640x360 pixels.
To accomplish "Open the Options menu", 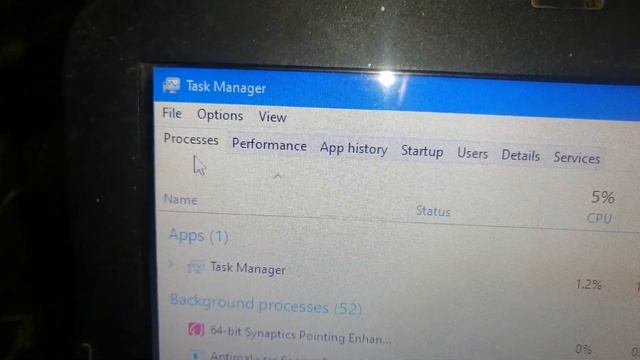I will click(x=220, y=116).
